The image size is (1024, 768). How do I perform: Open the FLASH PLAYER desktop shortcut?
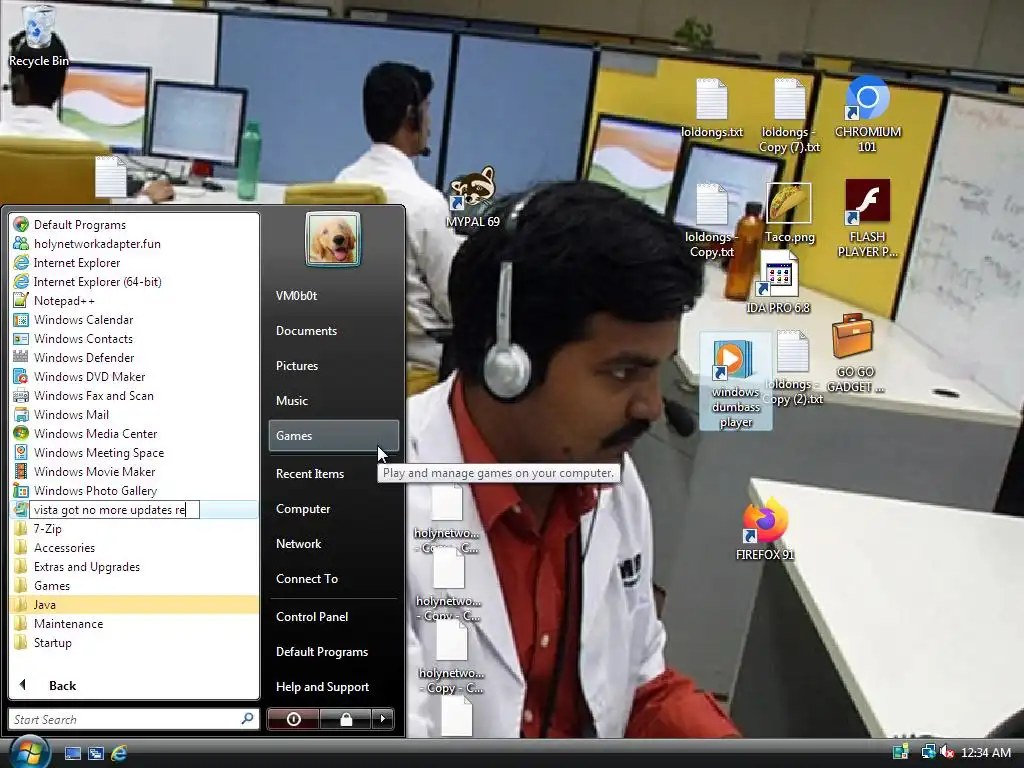[867, 218]
